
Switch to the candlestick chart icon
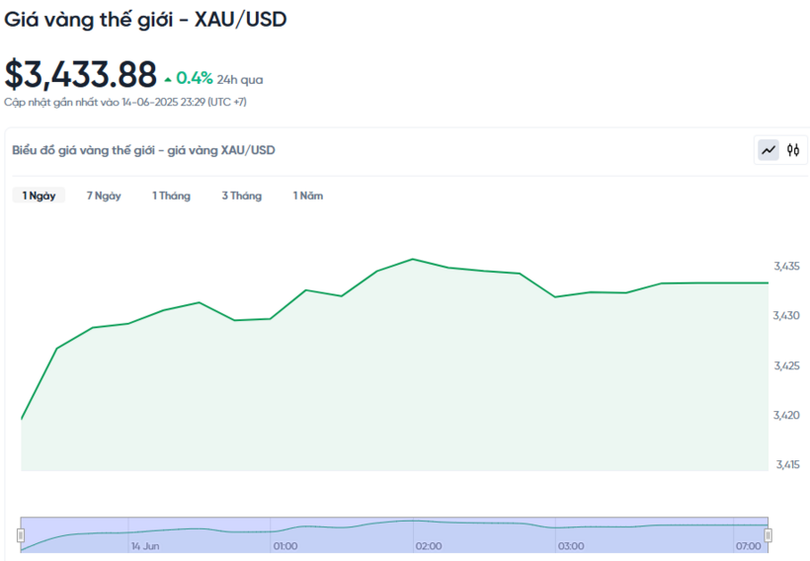pos(793,150)
